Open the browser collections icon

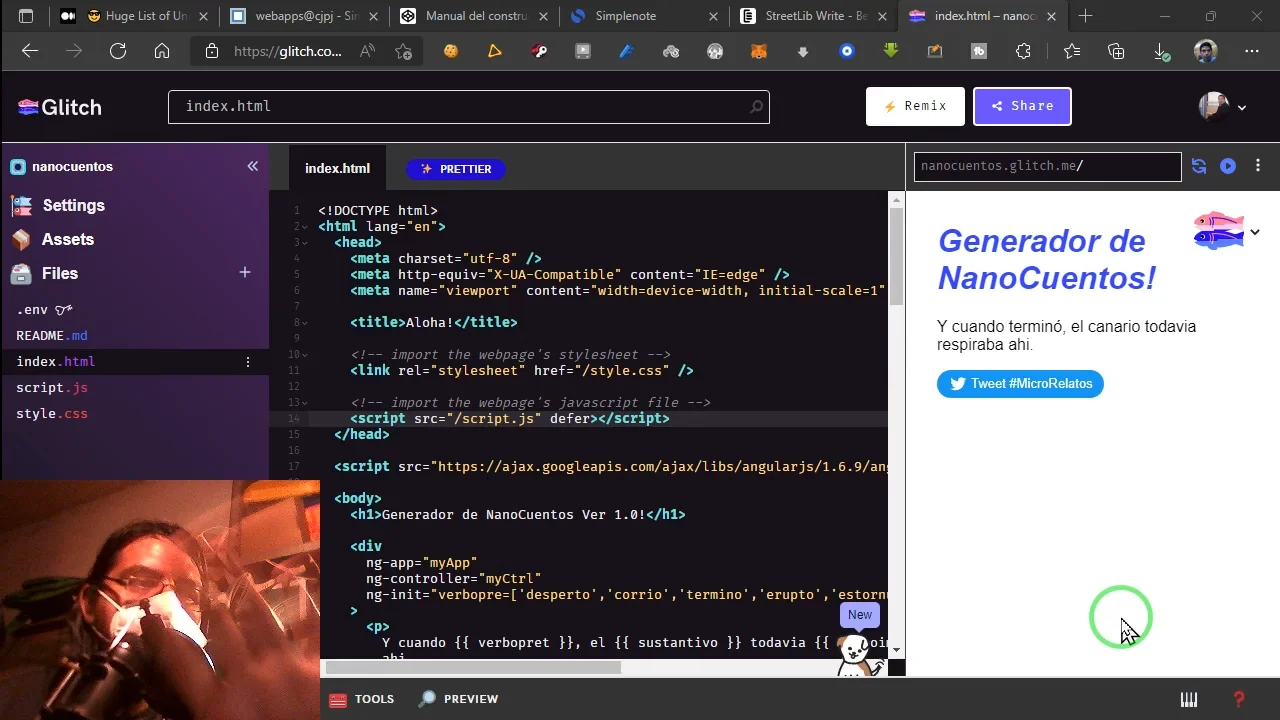(1116, 52)
